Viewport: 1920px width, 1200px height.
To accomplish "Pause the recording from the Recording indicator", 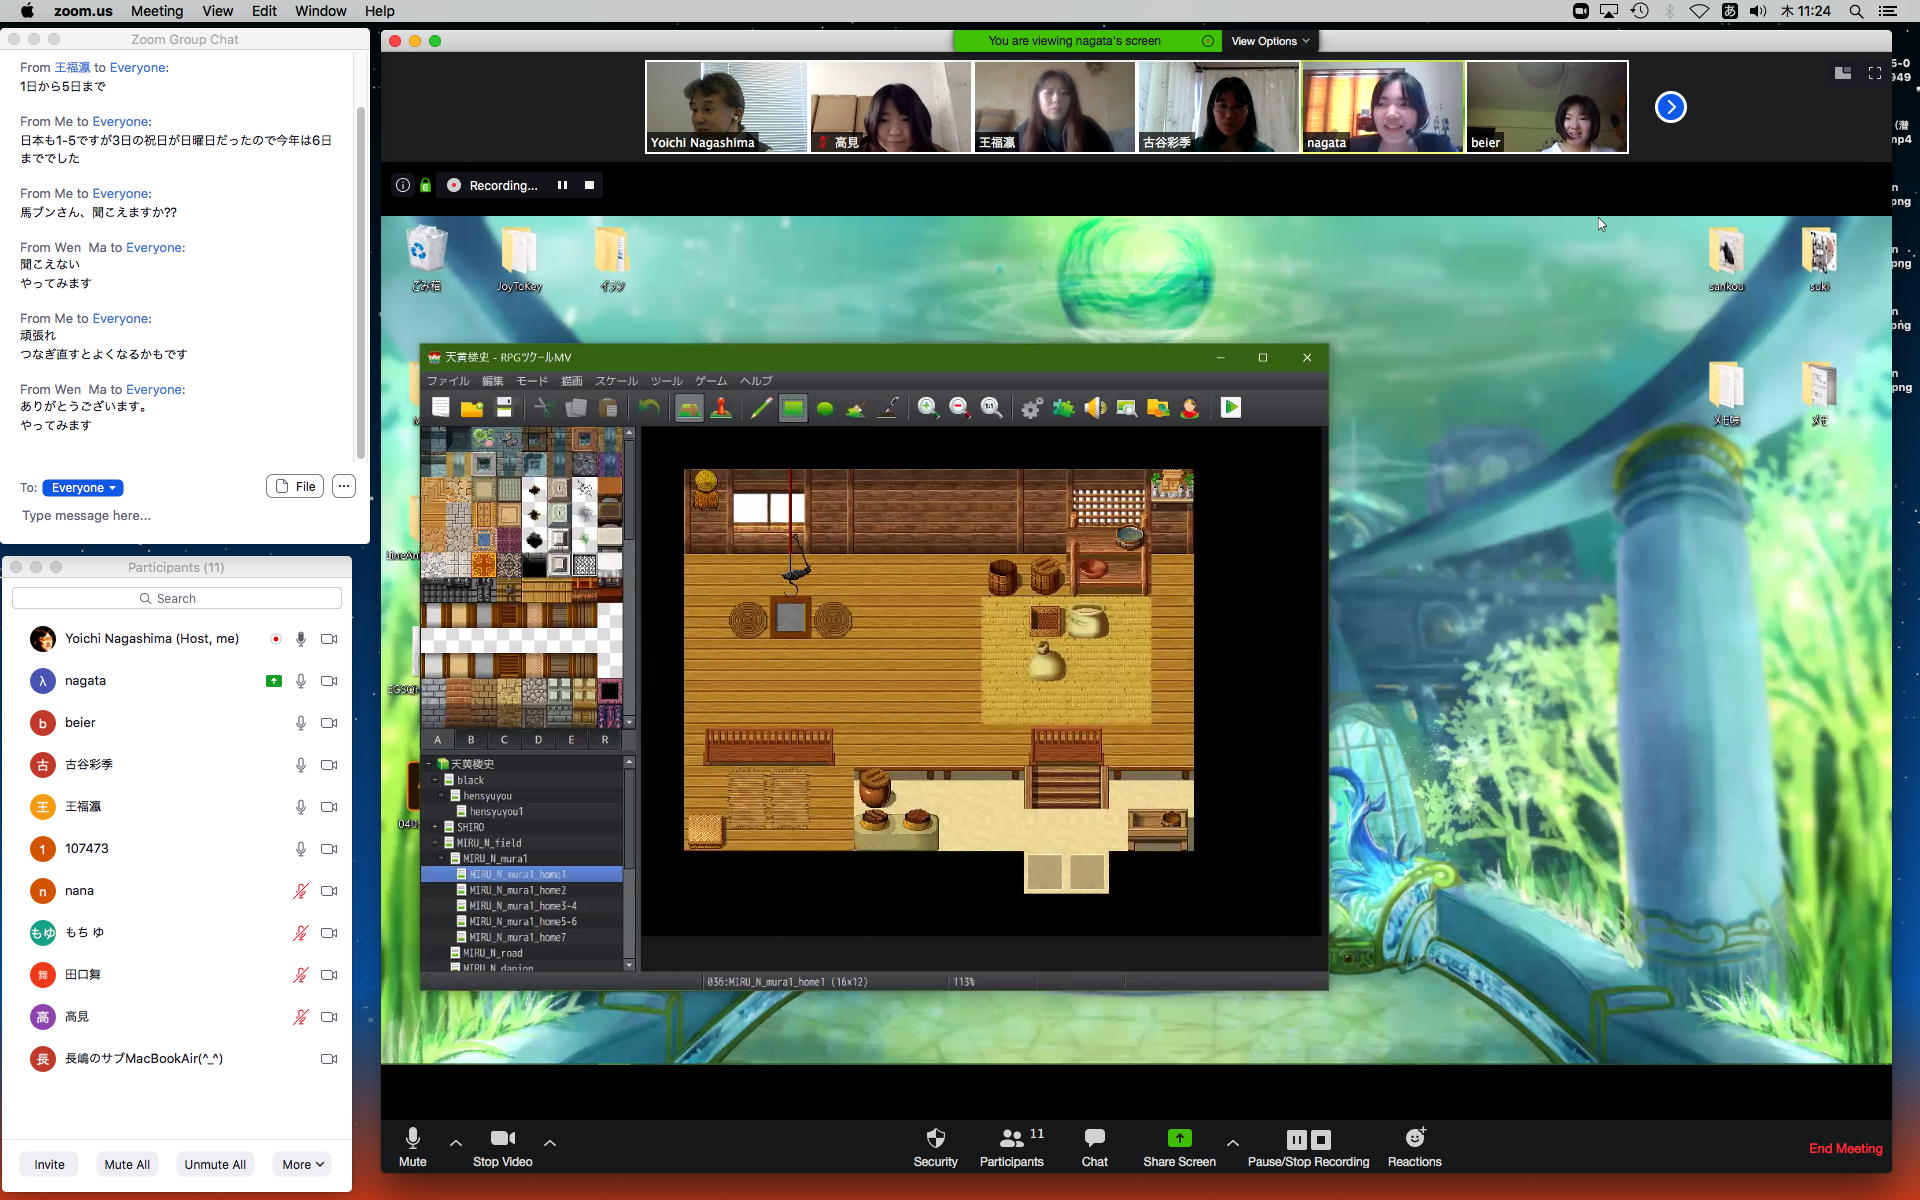I will point(562,185).
